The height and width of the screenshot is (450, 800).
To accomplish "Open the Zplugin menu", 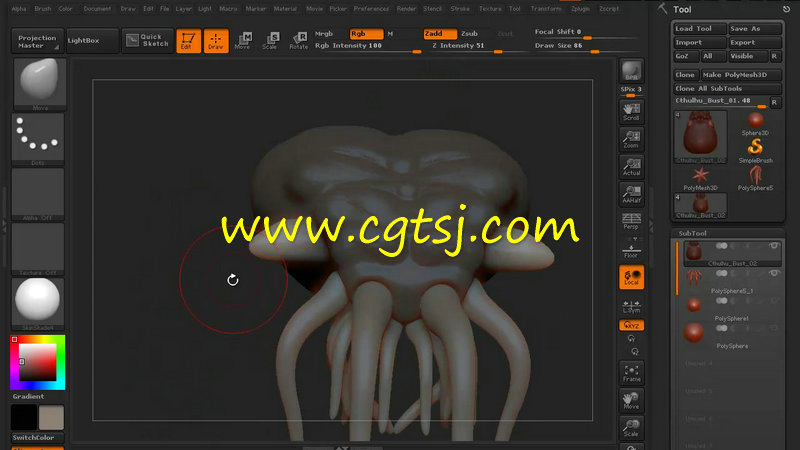I will tap(581, 9).
